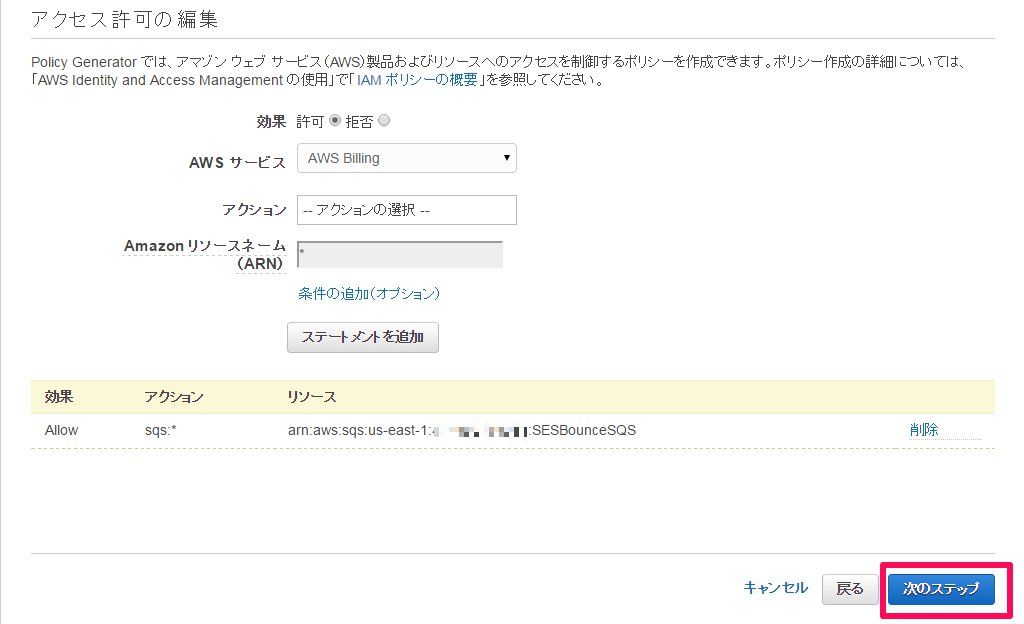Screen dimensions: 1024x624
Task: Click the キャンセル link
Action: pyautogui.click(x=775, y=587)
